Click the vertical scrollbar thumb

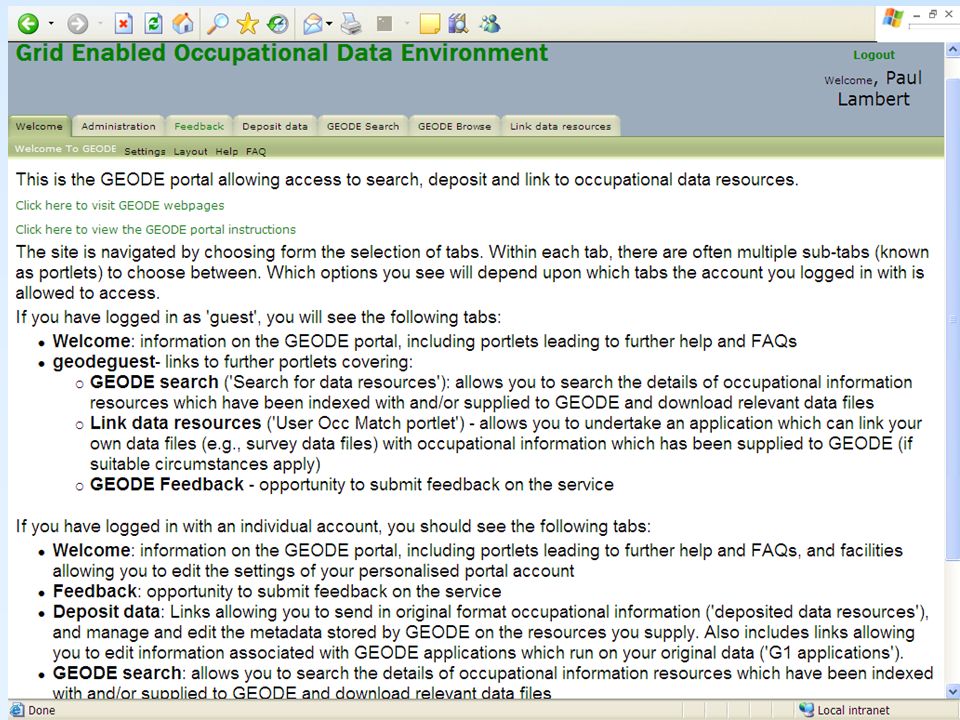953,318
